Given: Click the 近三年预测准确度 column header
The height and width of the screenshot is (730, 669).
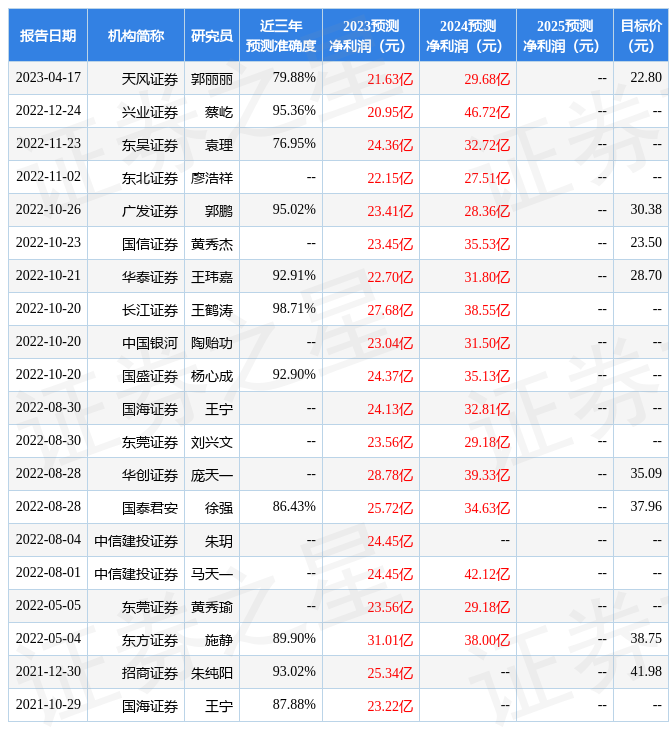Looking at the screenshot, I should coord(281,35).
